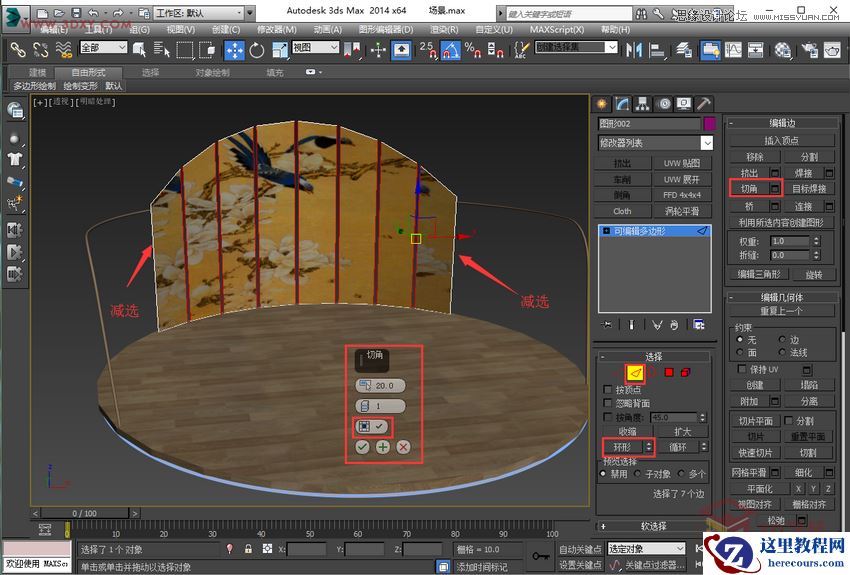
Task: Click the 插入顶点 button
Action: tap(781, 140)
